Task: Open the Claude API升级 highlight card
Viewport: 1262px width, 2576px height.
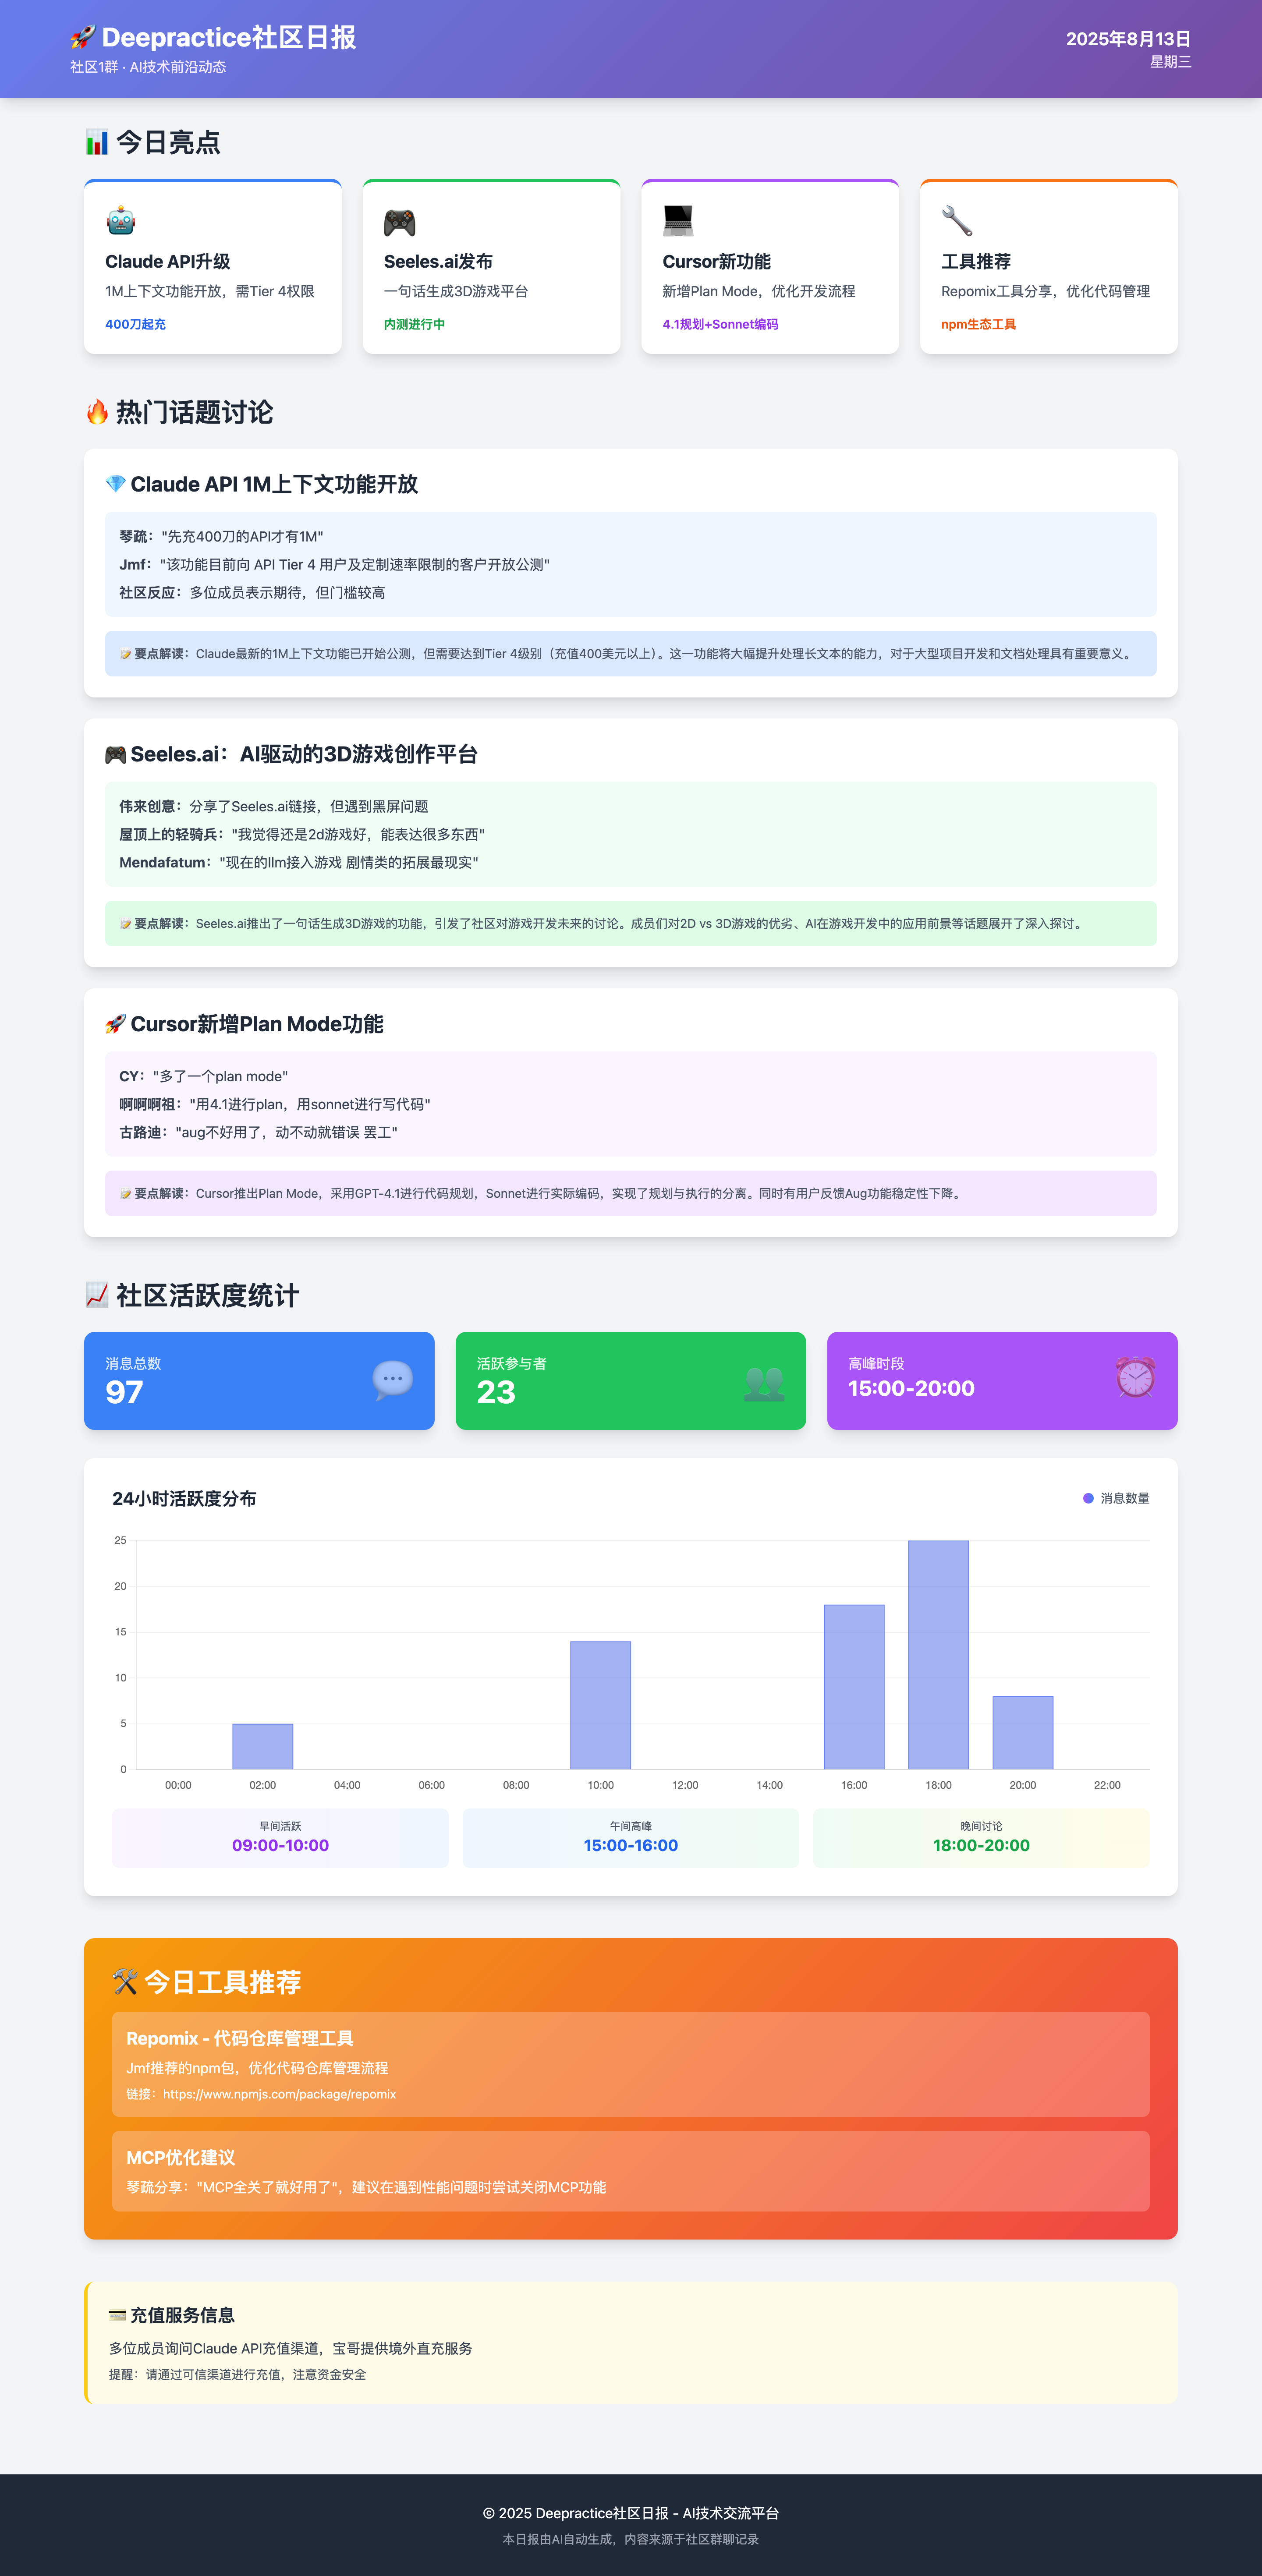Action: point(213,267)
